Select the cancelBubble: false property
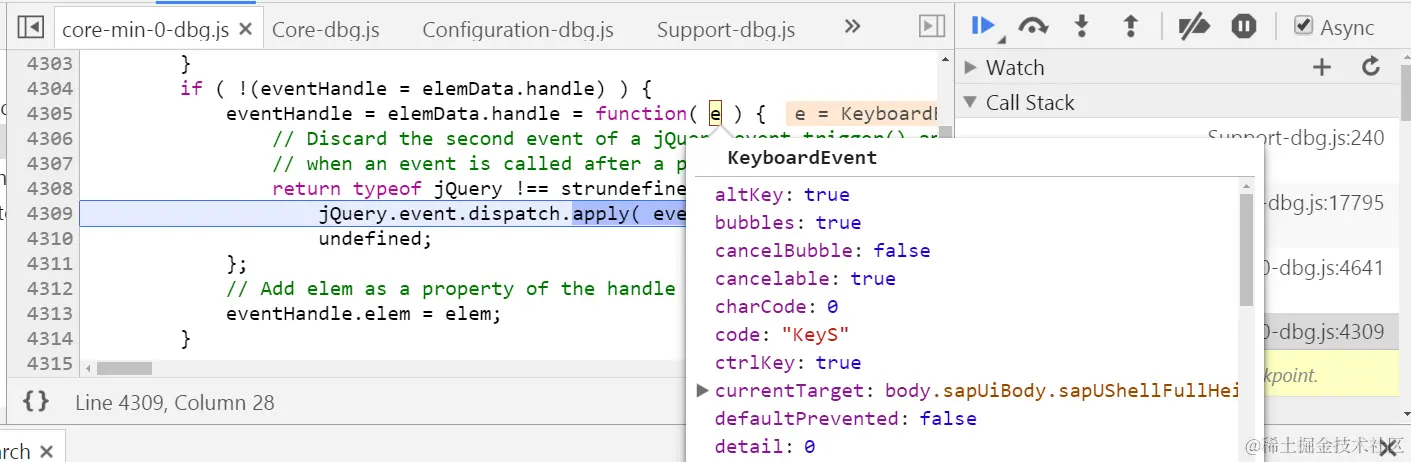Viewport: 1411px width, 462px height. [822, 250]
